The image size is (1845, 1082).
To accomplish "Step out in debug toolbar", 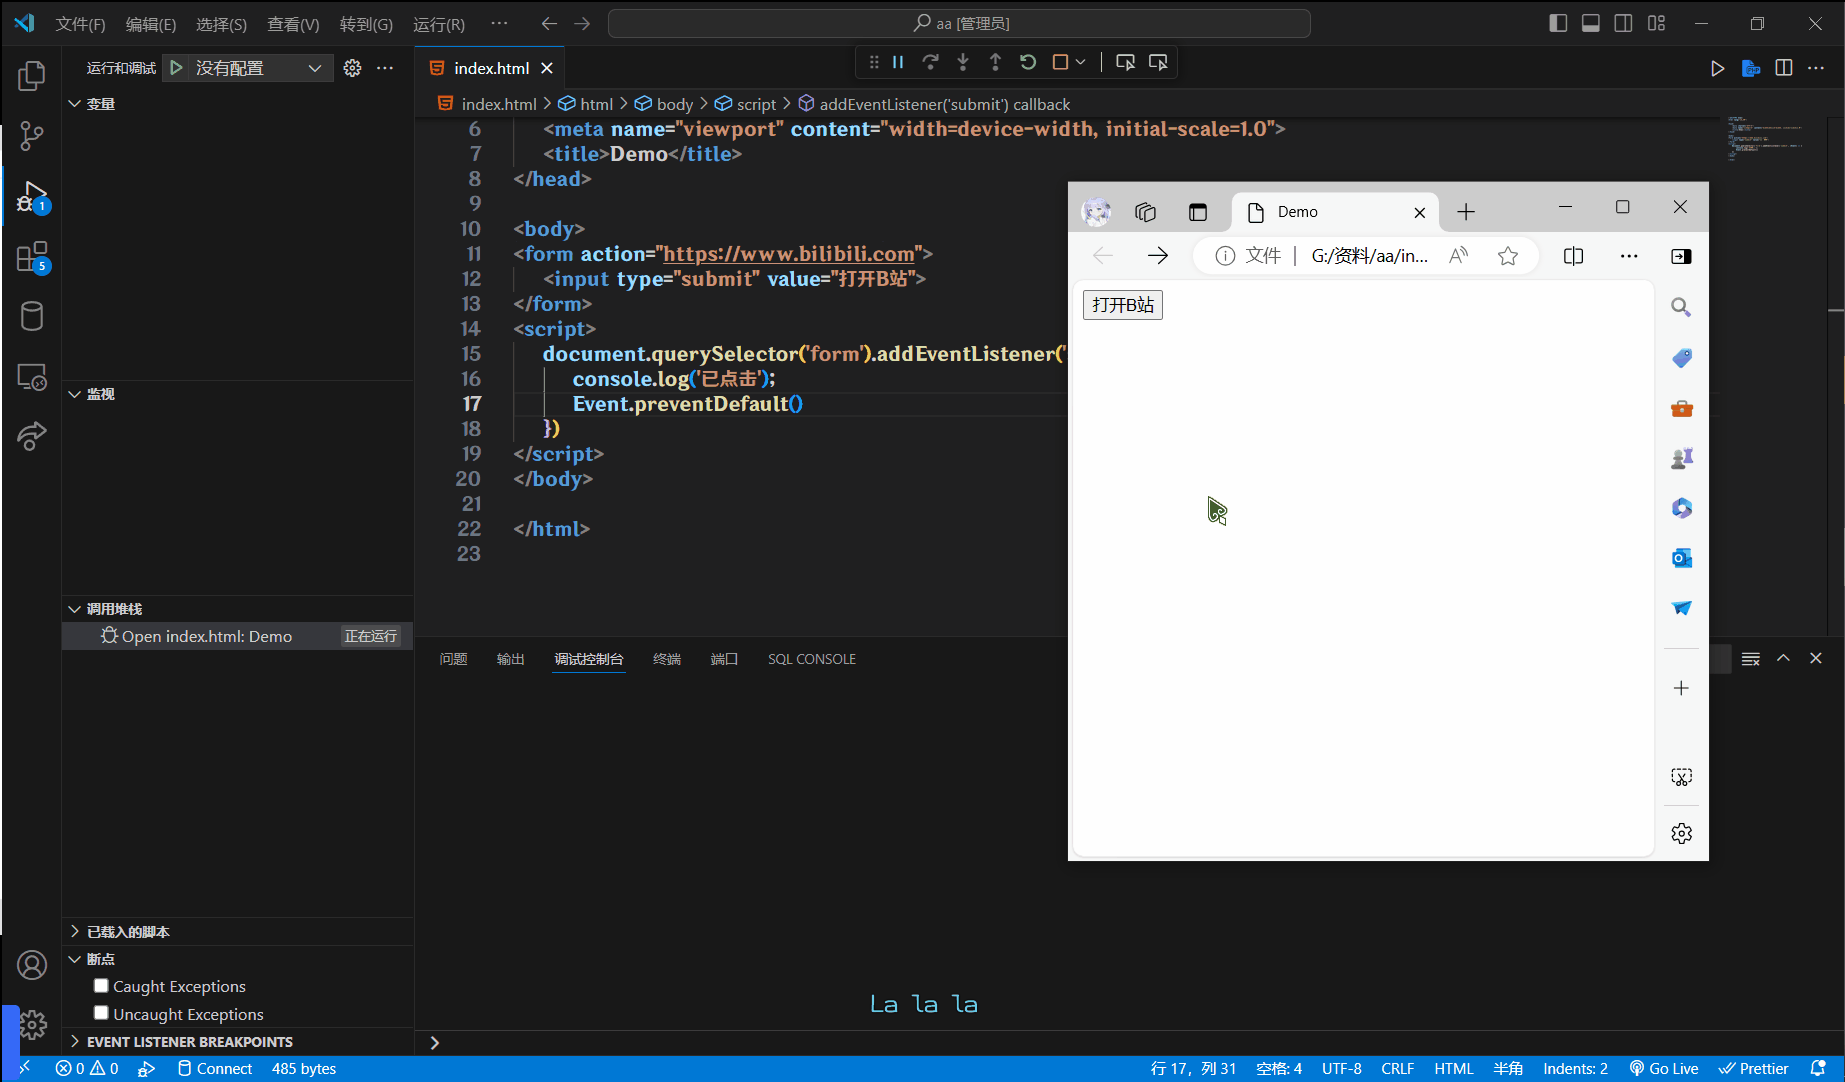I will click(x=995, y=62).
